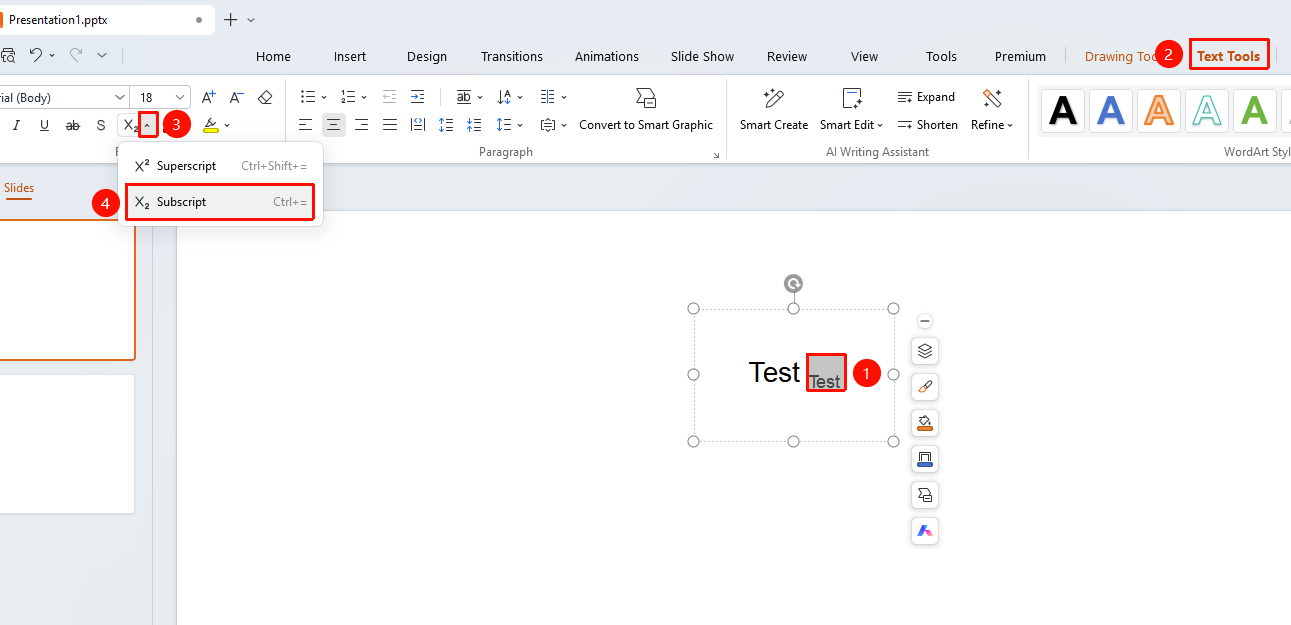This screenshot has height=625, width=1291.
Task: Click the Undo icon
Action: pyautogui.click(x=36, y=56)
